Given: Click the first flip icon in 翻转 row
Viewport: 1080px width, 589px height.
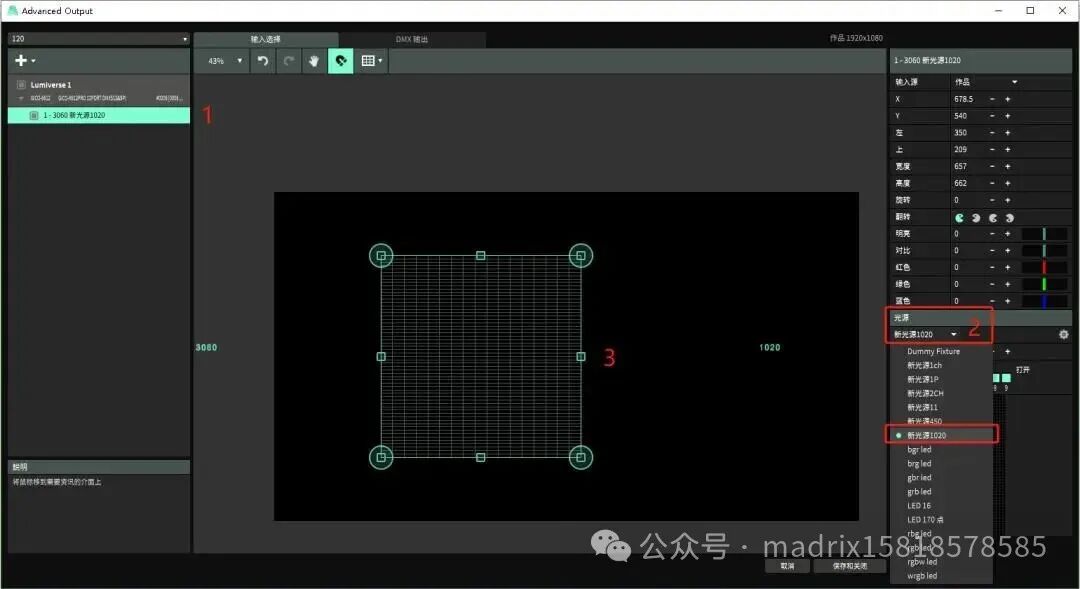Looking at the screenshot, I should point(959,218).
